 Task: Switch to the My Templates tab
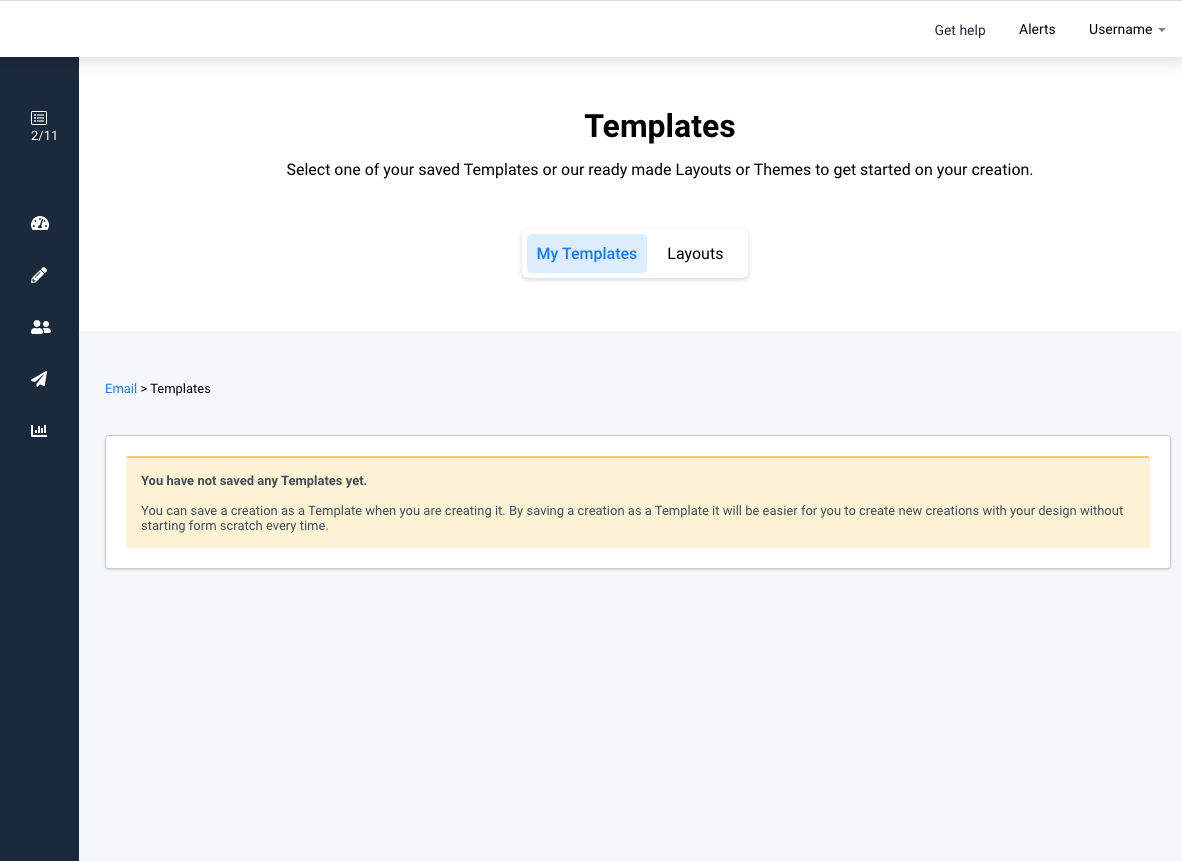(586, 253)
